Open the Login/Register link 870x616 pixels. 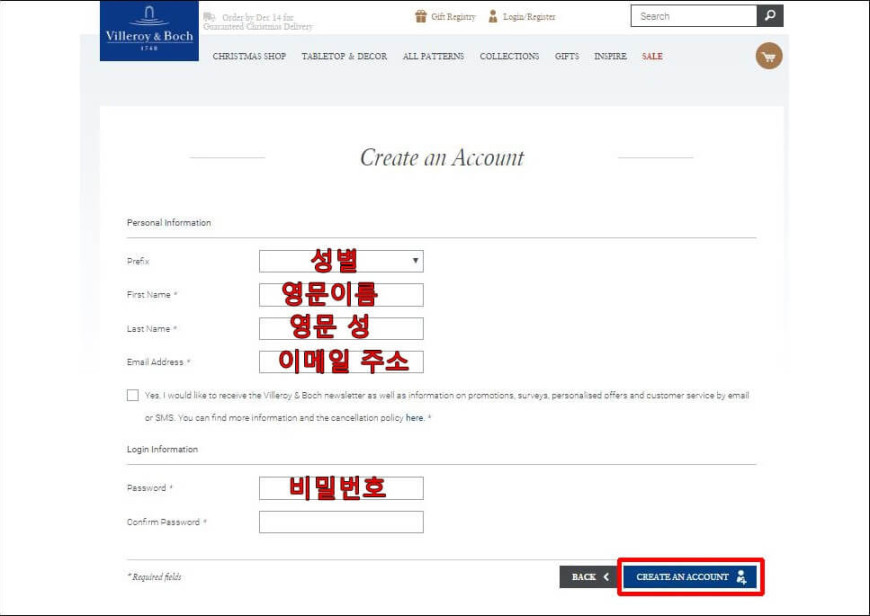click(529, 17)
